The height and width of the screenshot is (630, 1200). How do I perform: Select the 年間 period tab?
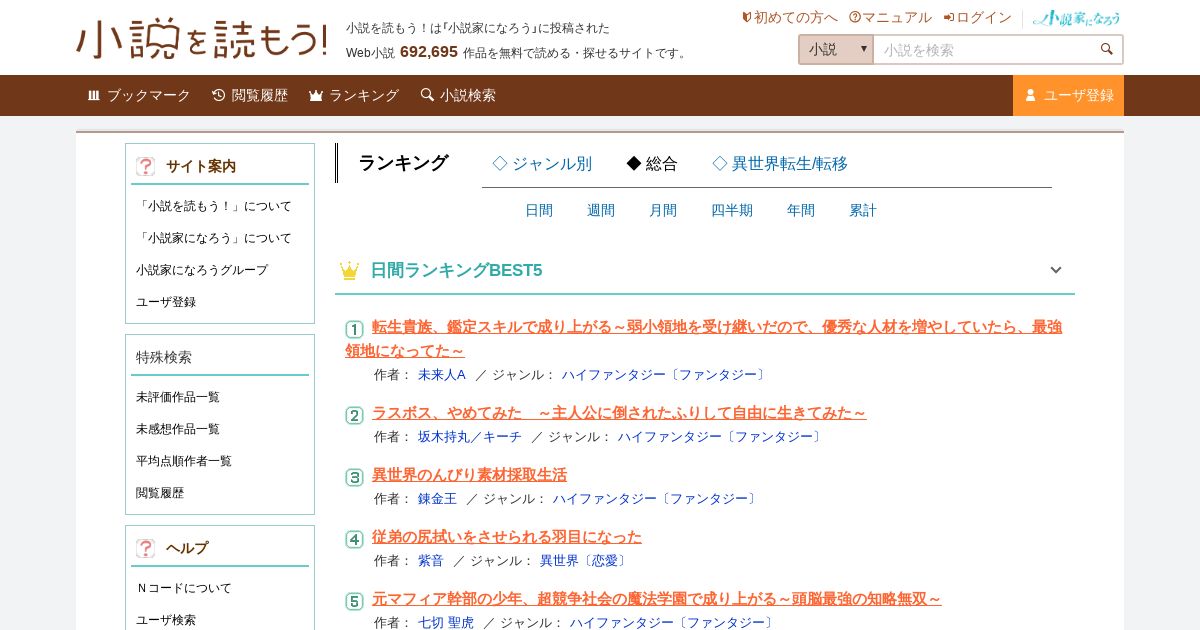pyautogui.click(x=801, y=210)
